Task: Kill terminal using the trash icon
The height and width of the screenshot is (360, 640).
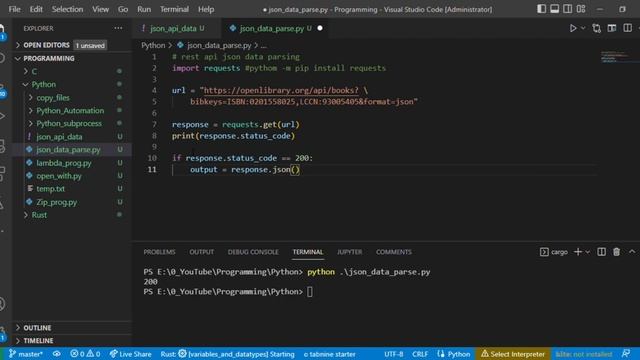Action: click(616, 252)
